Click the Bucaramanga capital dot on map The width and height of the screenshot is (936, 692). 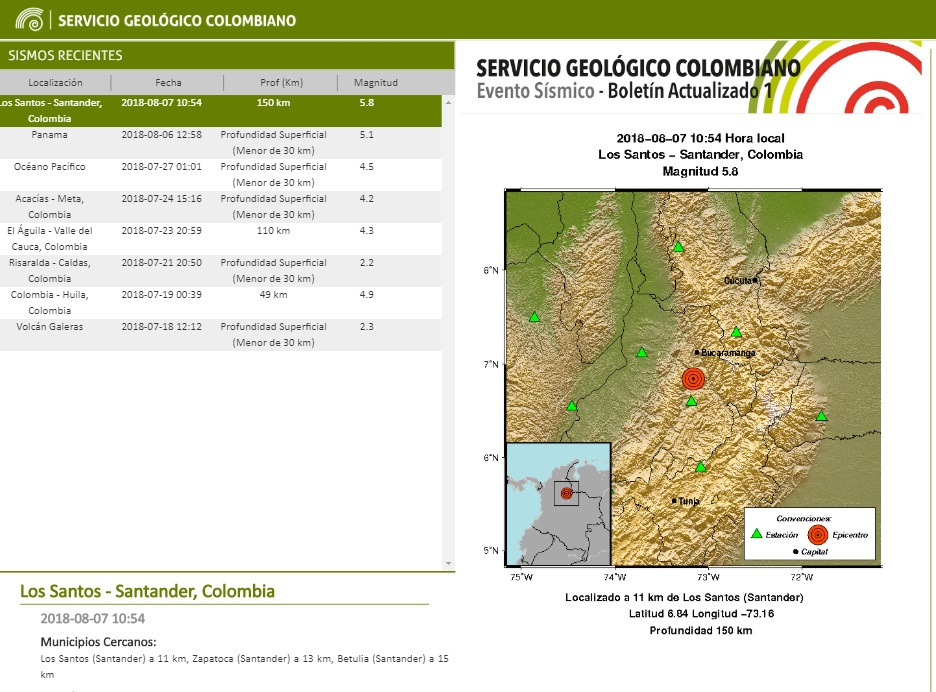tap(697, 353)
